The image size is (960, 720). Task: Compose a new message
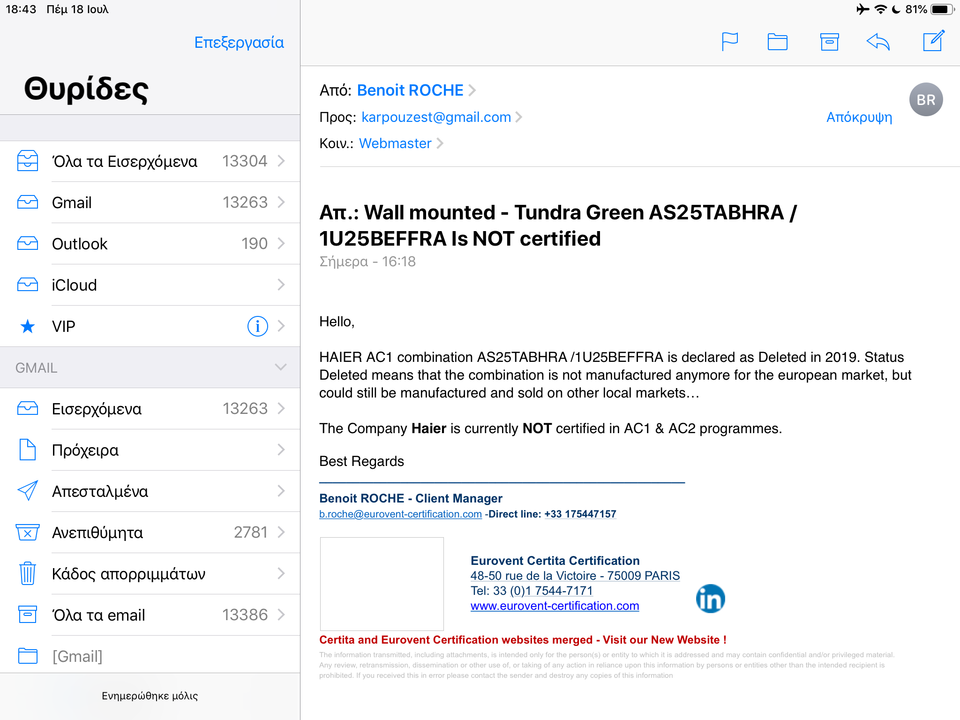[x=933, y=41]
